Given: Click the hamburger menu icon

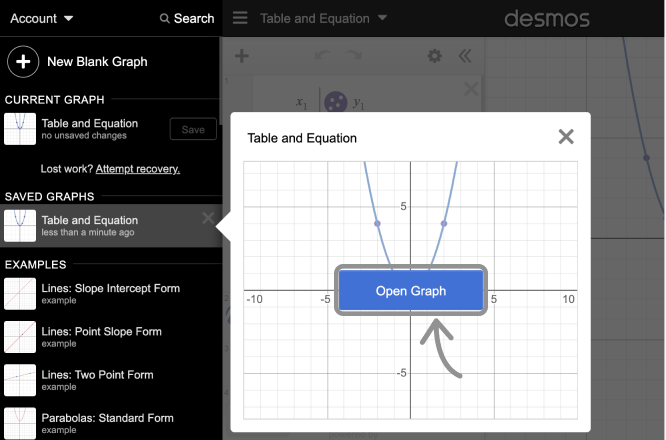Looking at the screenshot, I should [x=240, y=18].
